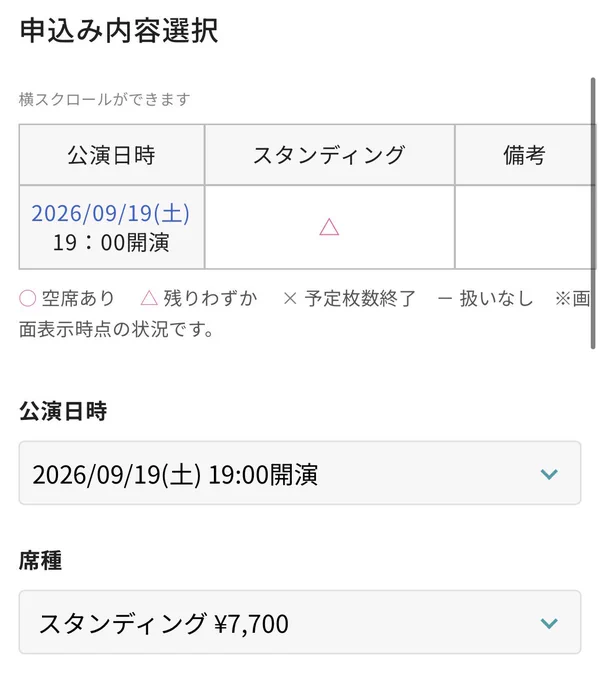Click the empty 備考 cell in the table
The height and width of the screenshot is (680, 600).
(524, 227)
